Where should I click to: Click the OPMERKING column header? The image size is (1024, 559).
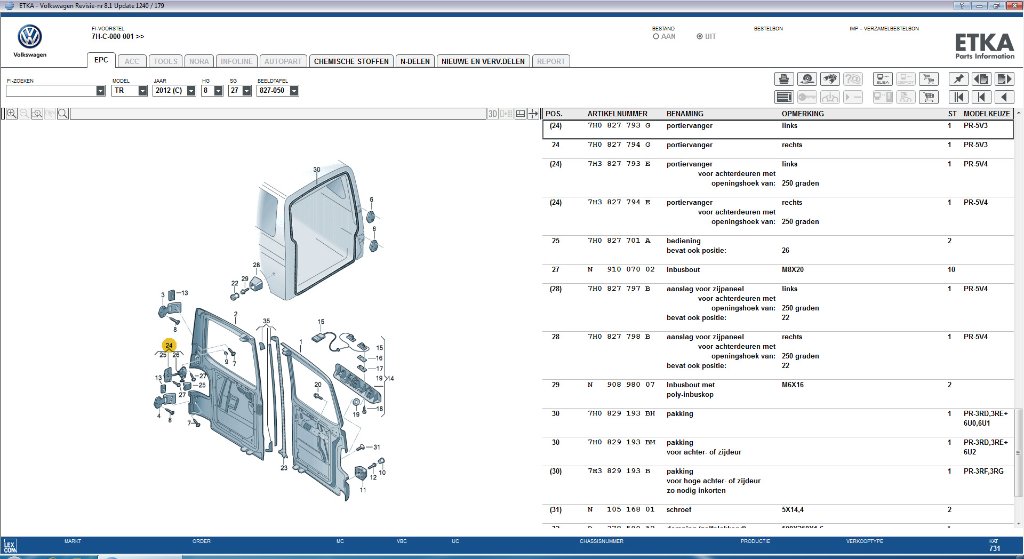pos(803,114)
